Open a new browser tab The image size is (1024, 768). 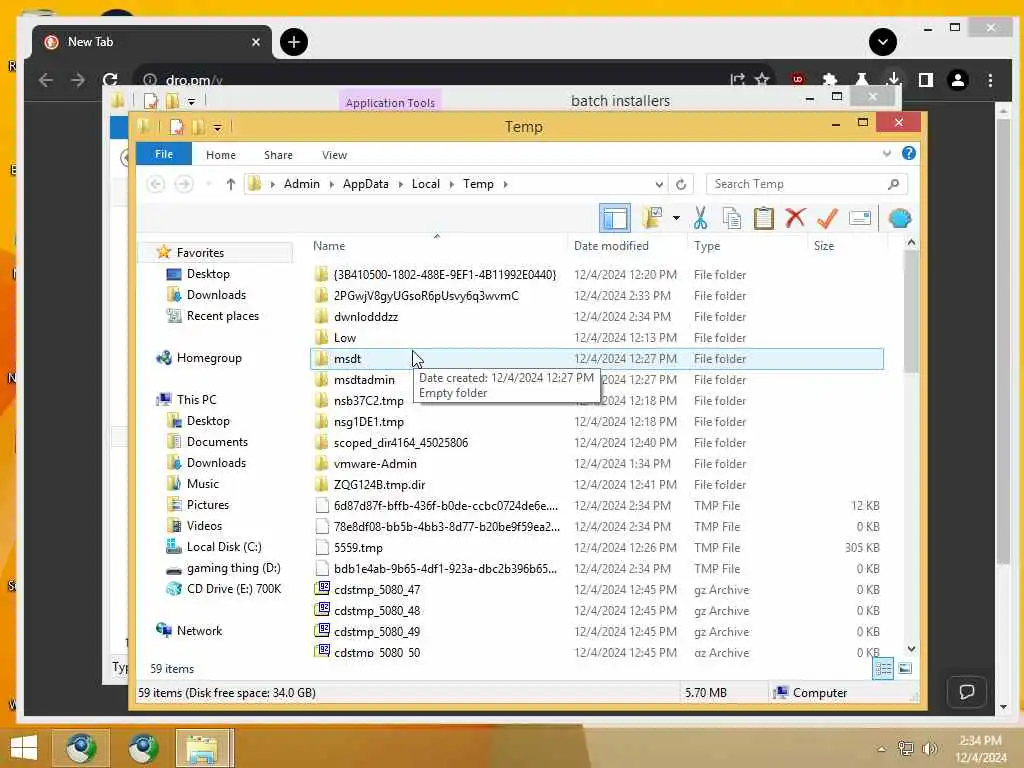294,42
